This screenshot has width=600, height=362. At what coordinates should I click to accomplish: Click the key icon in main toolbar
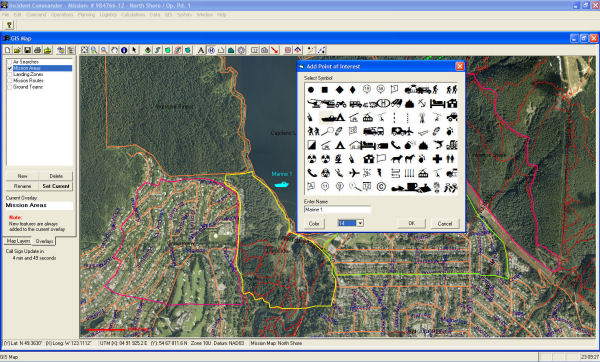[9, 25]
